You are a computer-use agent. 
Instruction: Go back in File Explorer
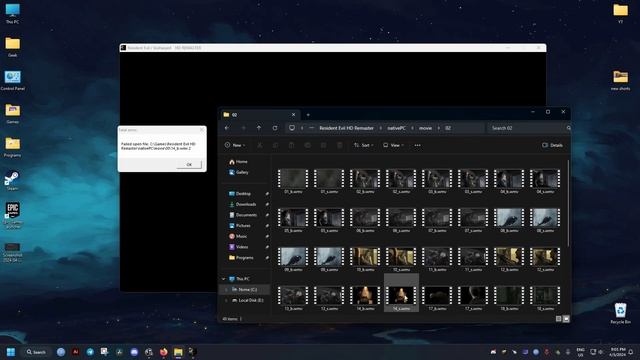[x=227, y=128]
